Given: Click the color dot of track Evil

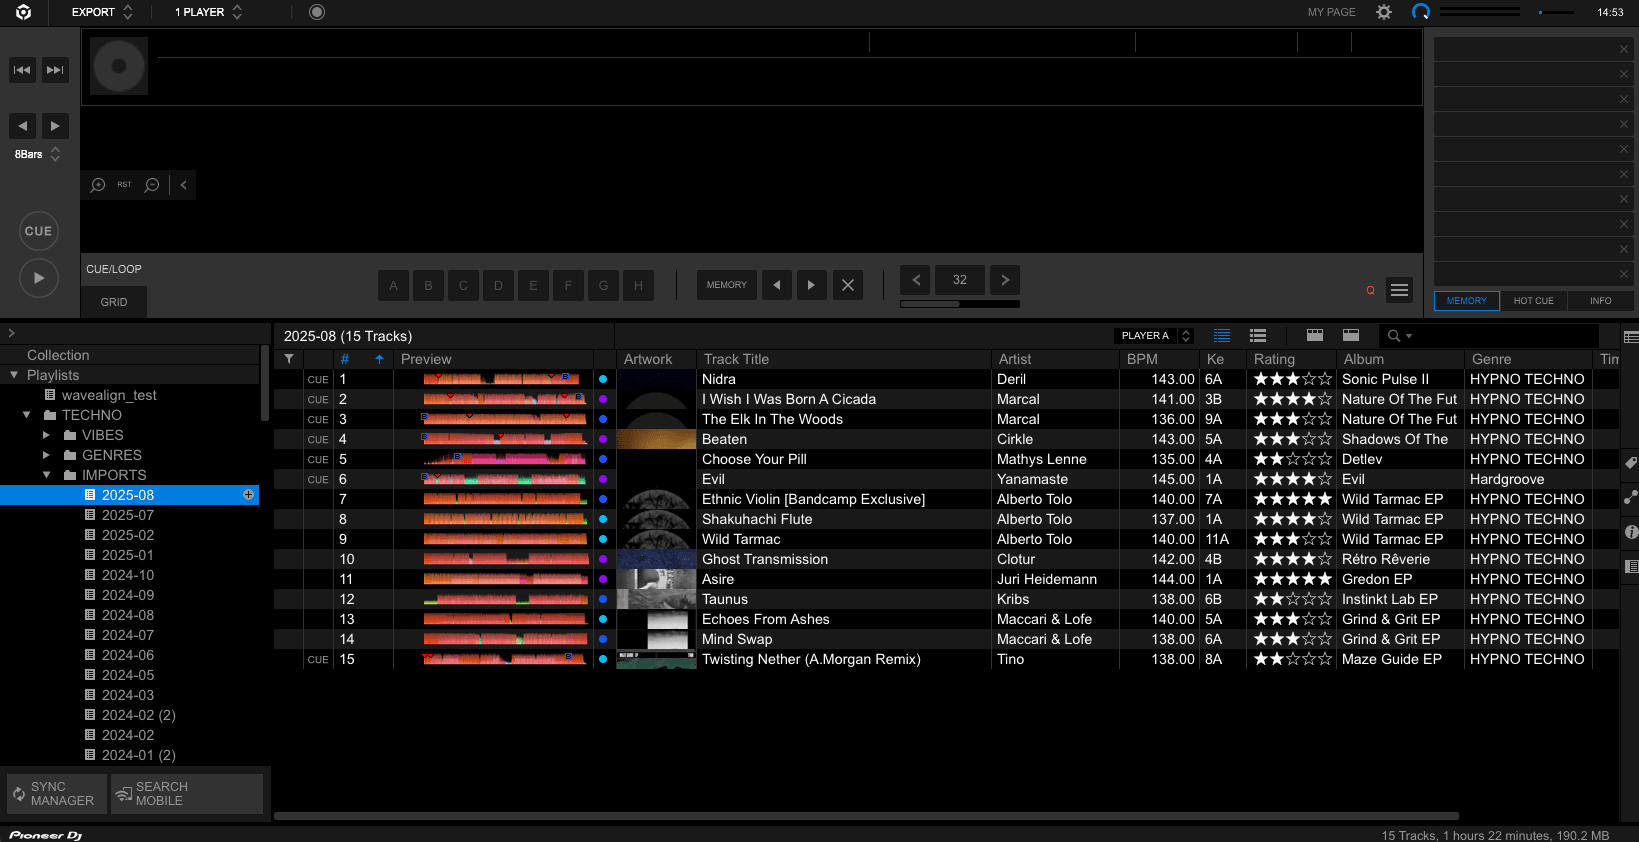Looking at the screenshot, I should pyautogui.click(x=603, y=479).
